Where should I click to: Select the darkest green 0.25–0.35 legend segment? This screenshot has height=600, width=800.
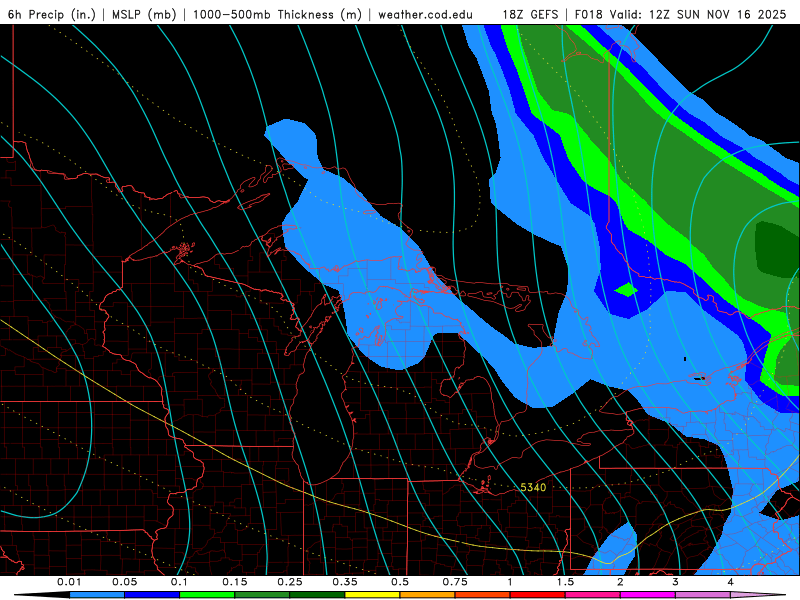click(x=317, y=595)
